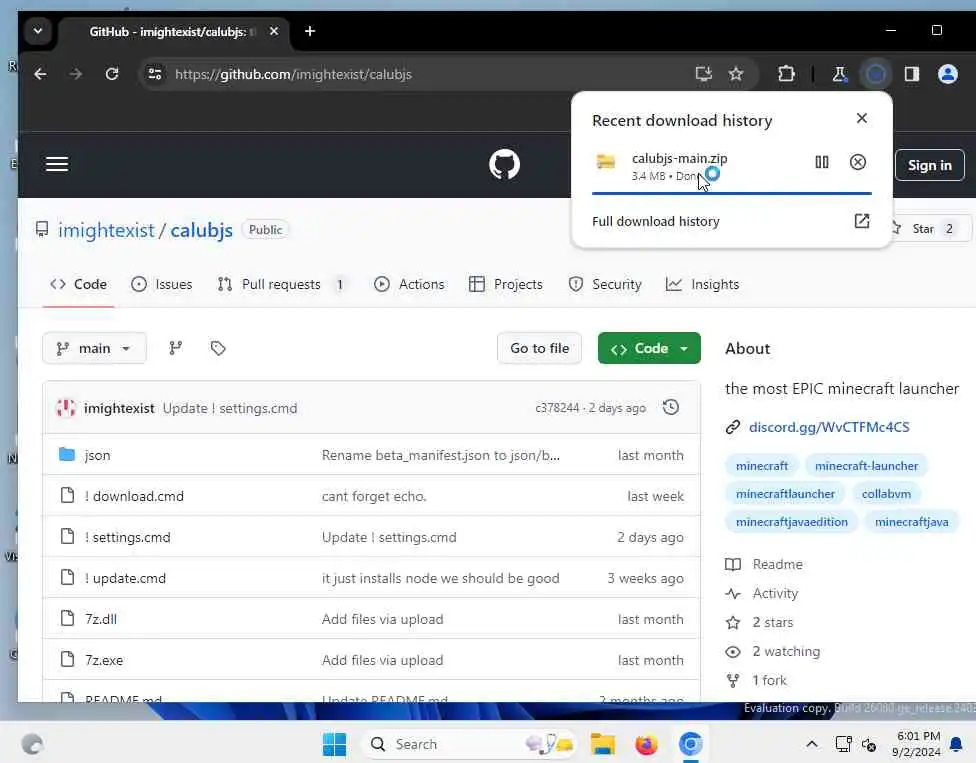The width and height of the screenshot is (976, 763).
Task: Open the tab search dropdown arrow
Action: (37, 30)
